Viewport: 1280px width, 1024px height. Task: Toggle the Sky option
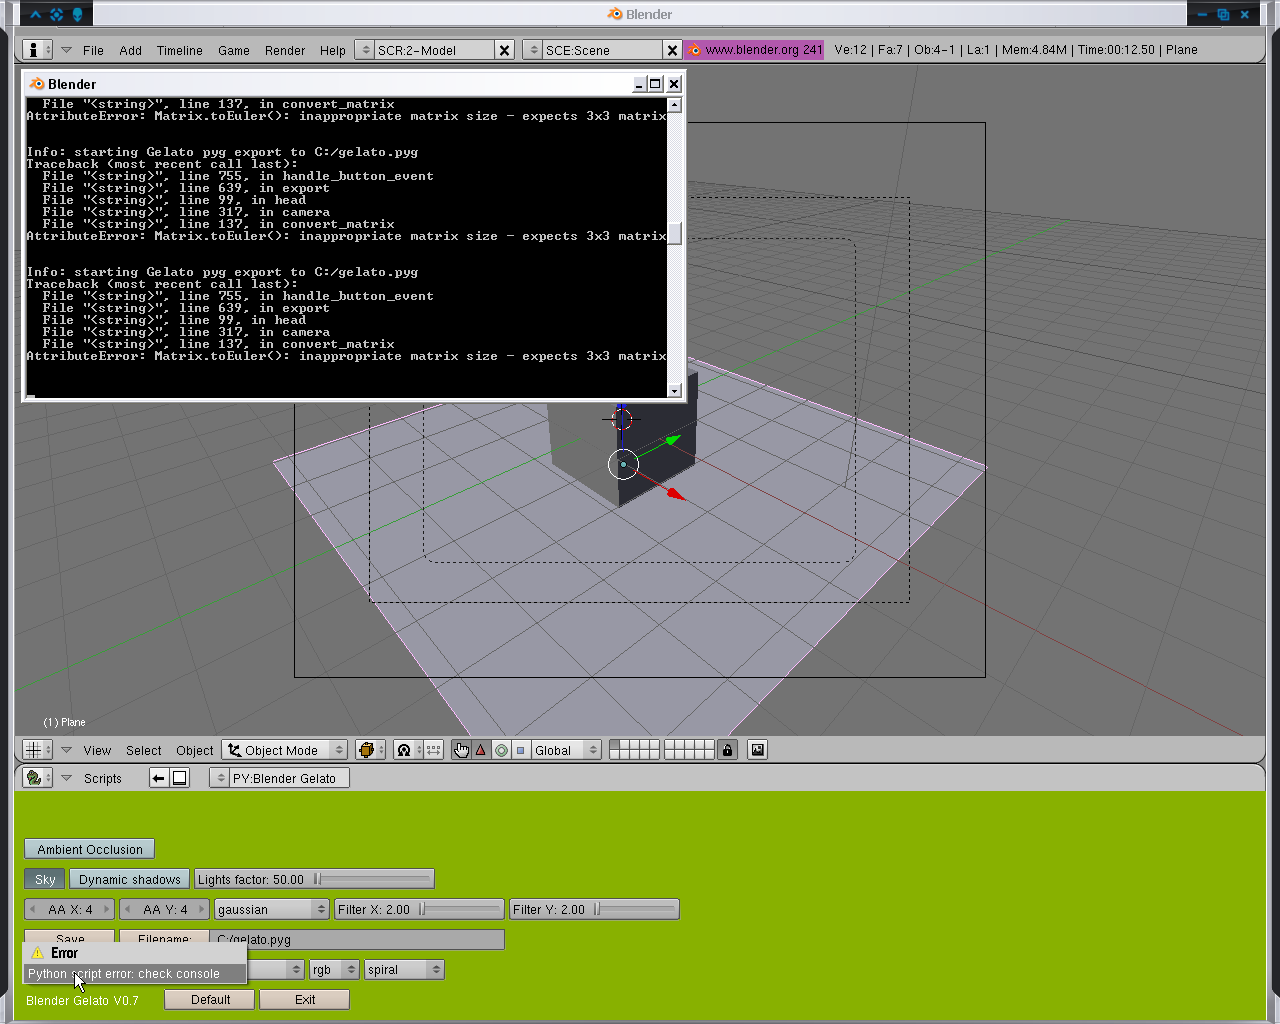click(x=45, y=879)
